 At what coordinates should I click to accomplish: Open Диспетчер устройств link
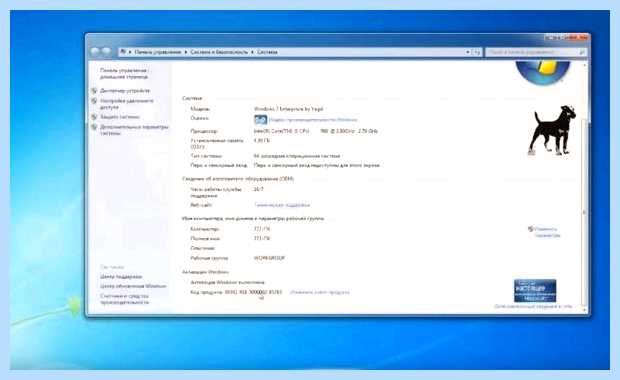click(125, 91)
